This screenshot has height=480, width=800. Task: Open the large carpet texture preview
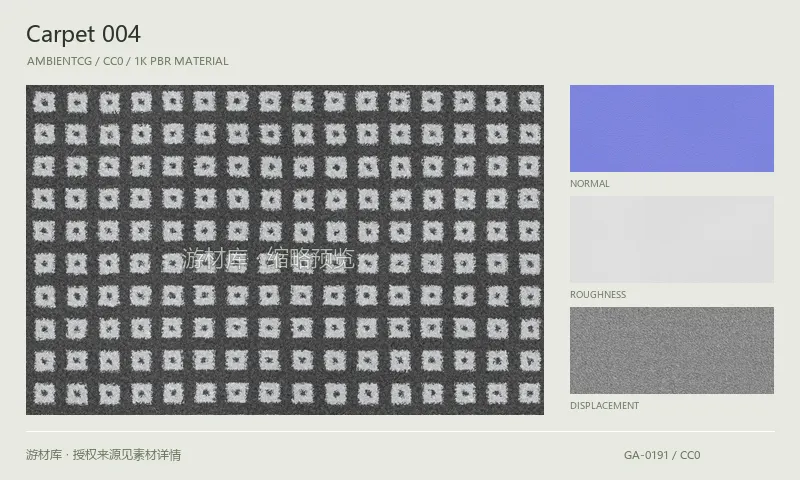coord(285,249)
